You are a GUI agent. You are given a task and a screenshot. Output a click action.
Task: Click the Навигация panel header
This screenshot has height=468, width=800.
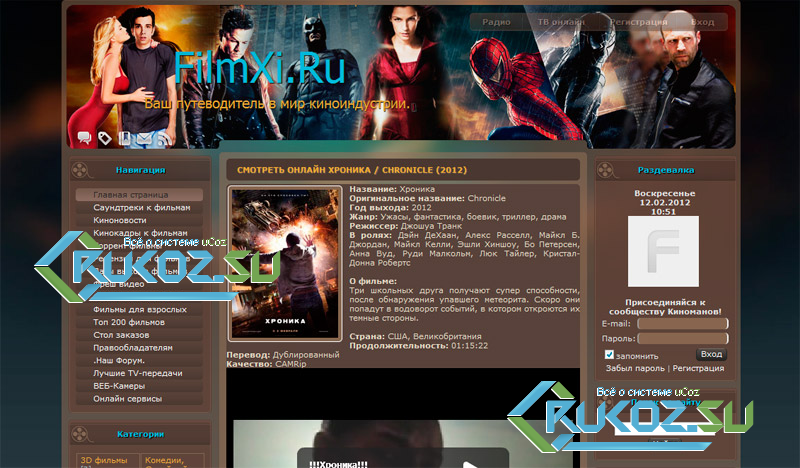[140, 170]
